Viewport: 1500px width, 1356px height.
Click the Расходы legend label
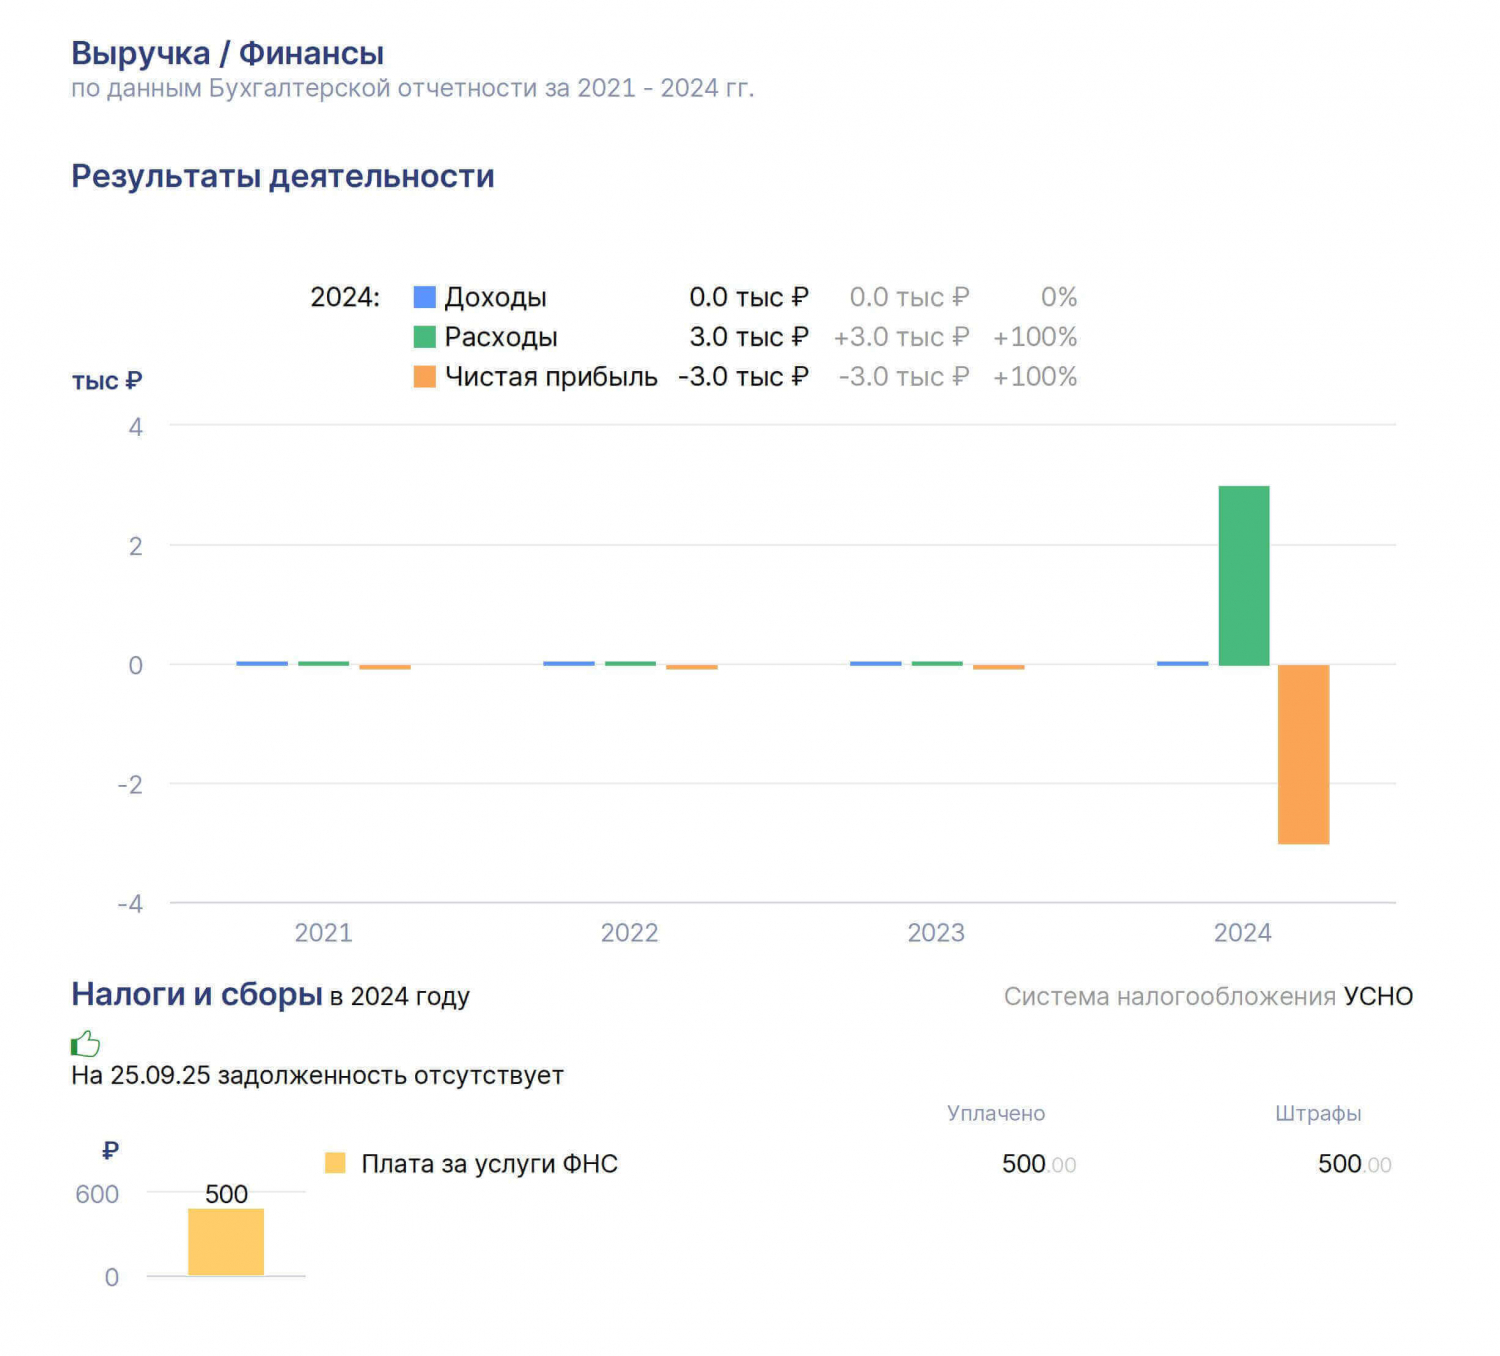click(501, 337)
